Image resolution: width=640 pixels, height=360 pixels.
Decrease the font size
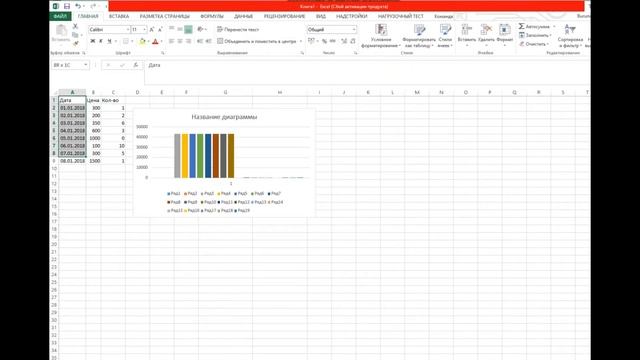(160, 30)
